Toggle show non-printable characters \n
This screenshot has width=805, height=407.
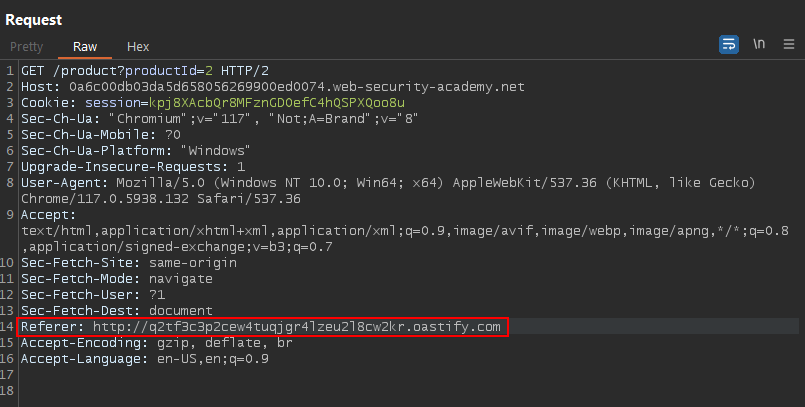pos(759,44)
